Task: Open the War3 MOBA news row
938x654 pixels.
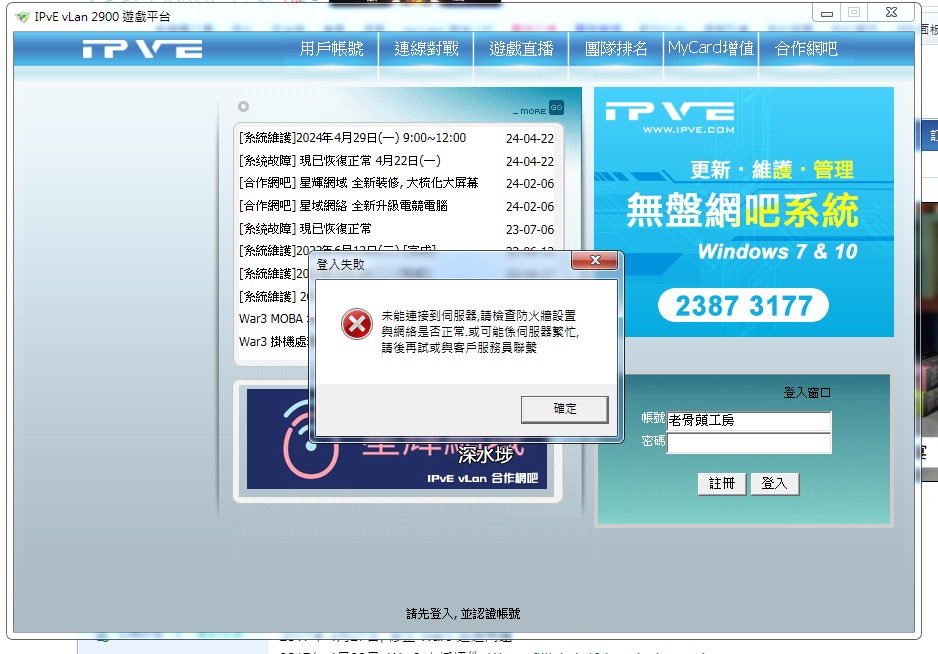Action: point(273,319)
